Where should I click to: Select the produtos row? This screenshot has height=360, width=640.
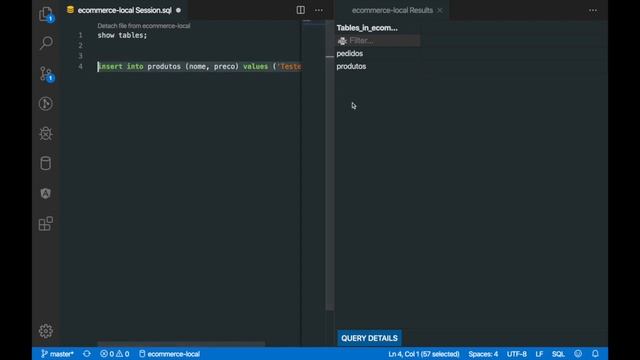point(351,66)
